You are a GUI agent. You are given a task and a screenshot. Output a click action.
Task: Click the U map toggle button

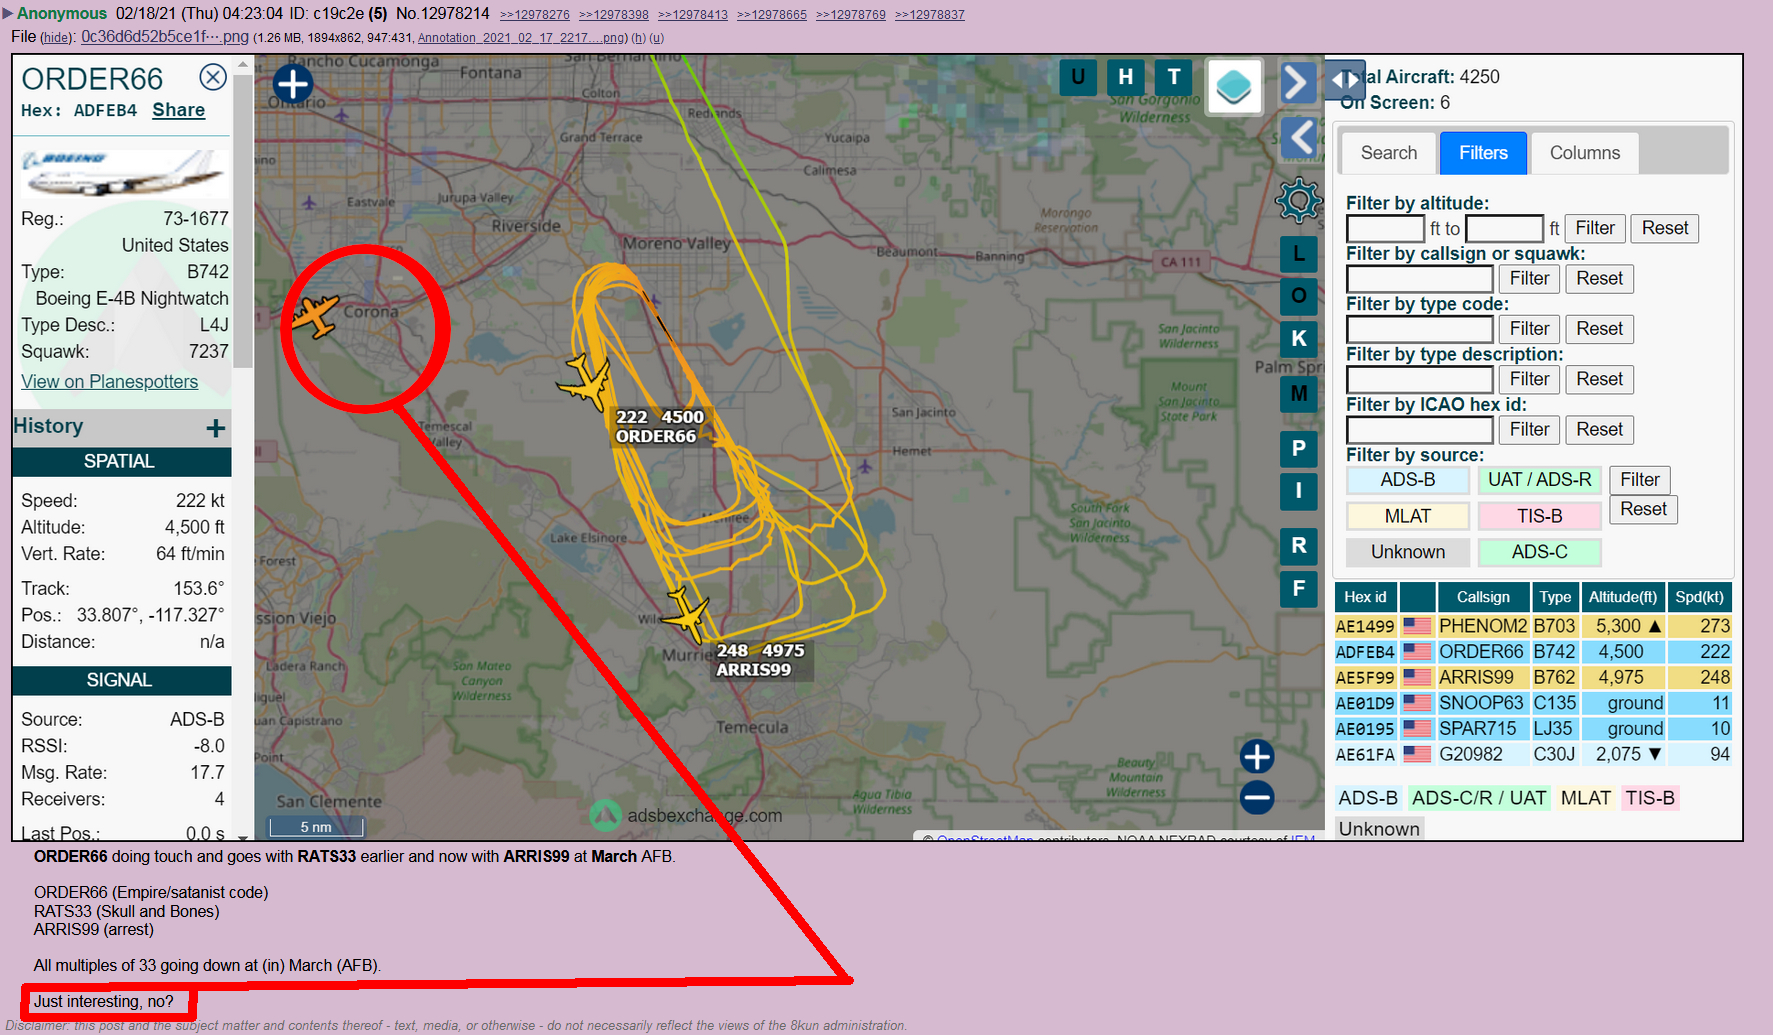click(x=1078, y=77)
